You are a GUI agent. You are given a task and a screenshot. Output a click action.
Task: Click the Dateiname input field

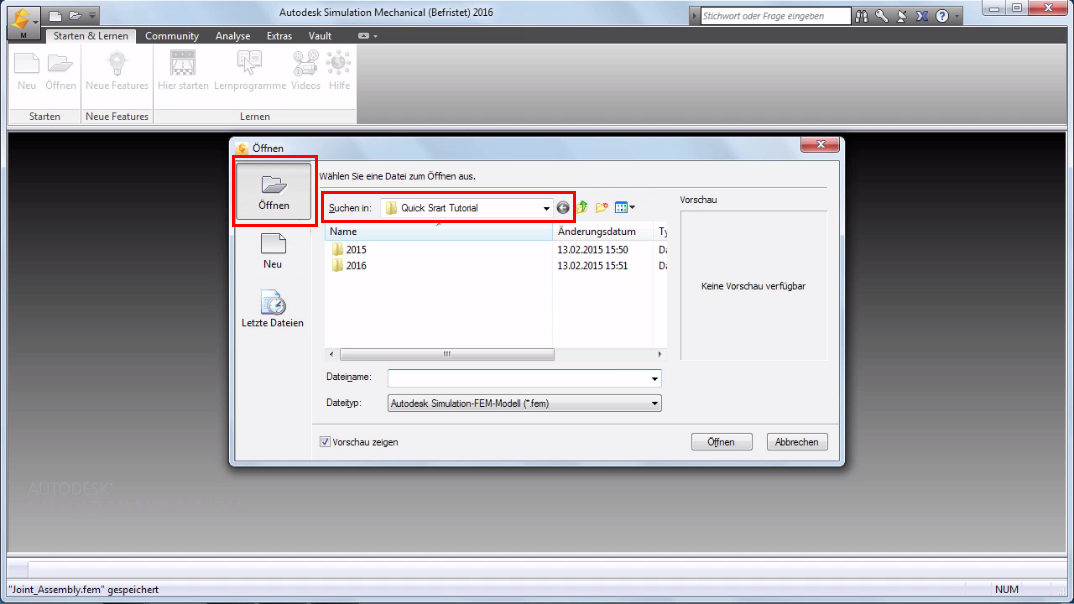517,378
